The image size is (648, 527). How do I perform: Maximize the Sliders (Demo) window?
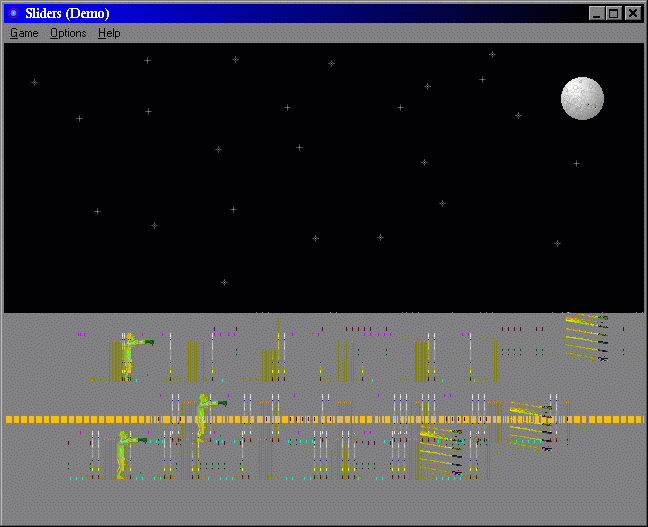point(613,14)
